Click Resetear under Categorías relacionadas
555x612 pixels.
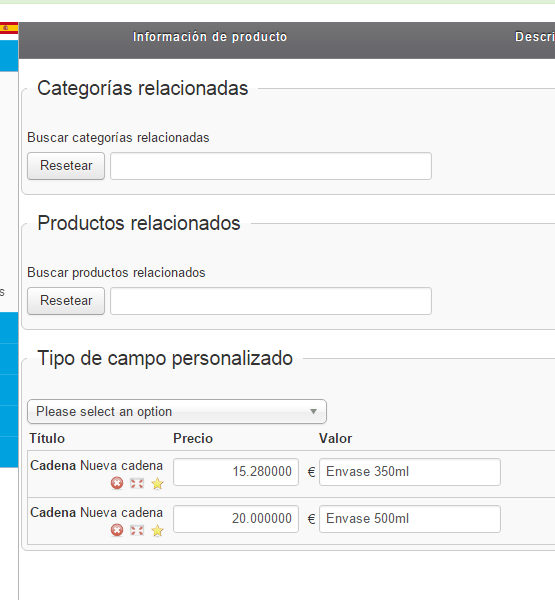pyautogui.click(x=66, y=166)
